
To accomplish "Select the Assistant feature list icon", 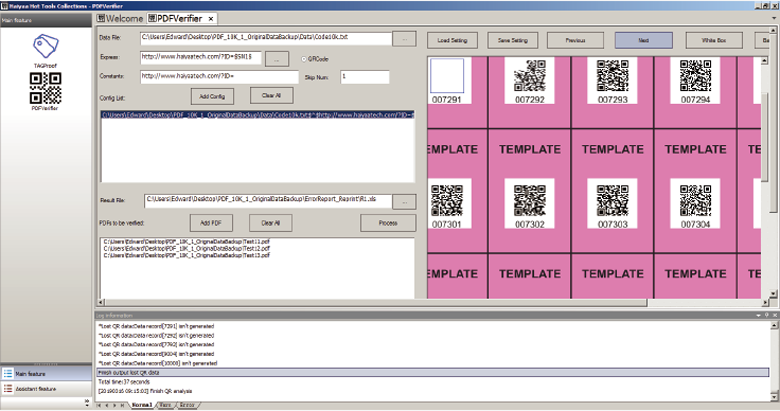I will pos(8,388).
